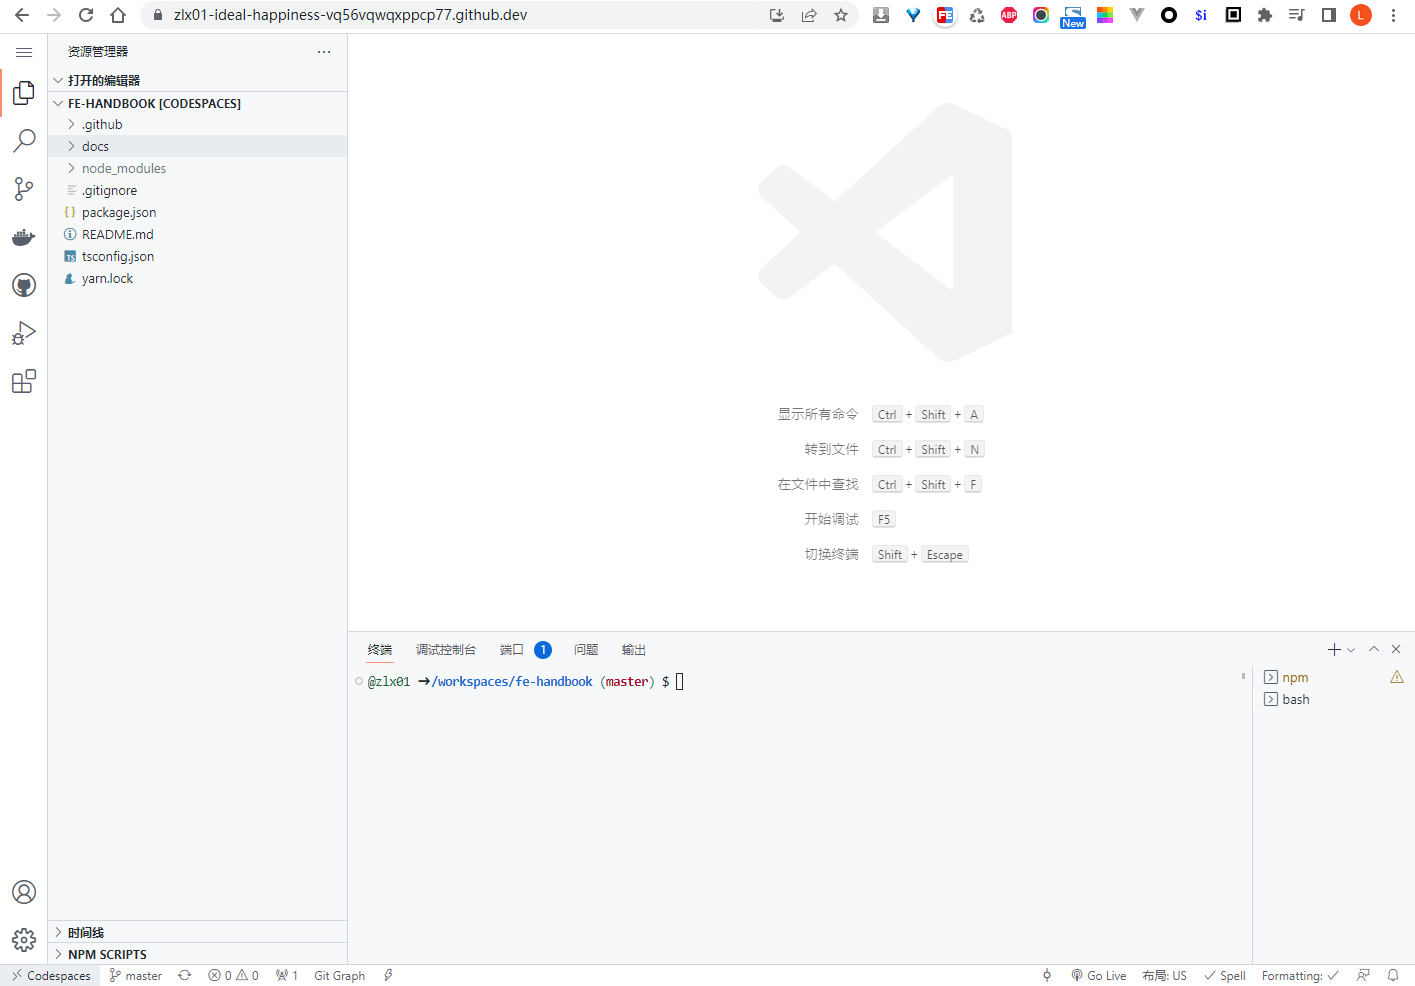Click the 布局: US keyboard layout
1415x986 pixels.
pyautogui.click(x=1165, y=976)
